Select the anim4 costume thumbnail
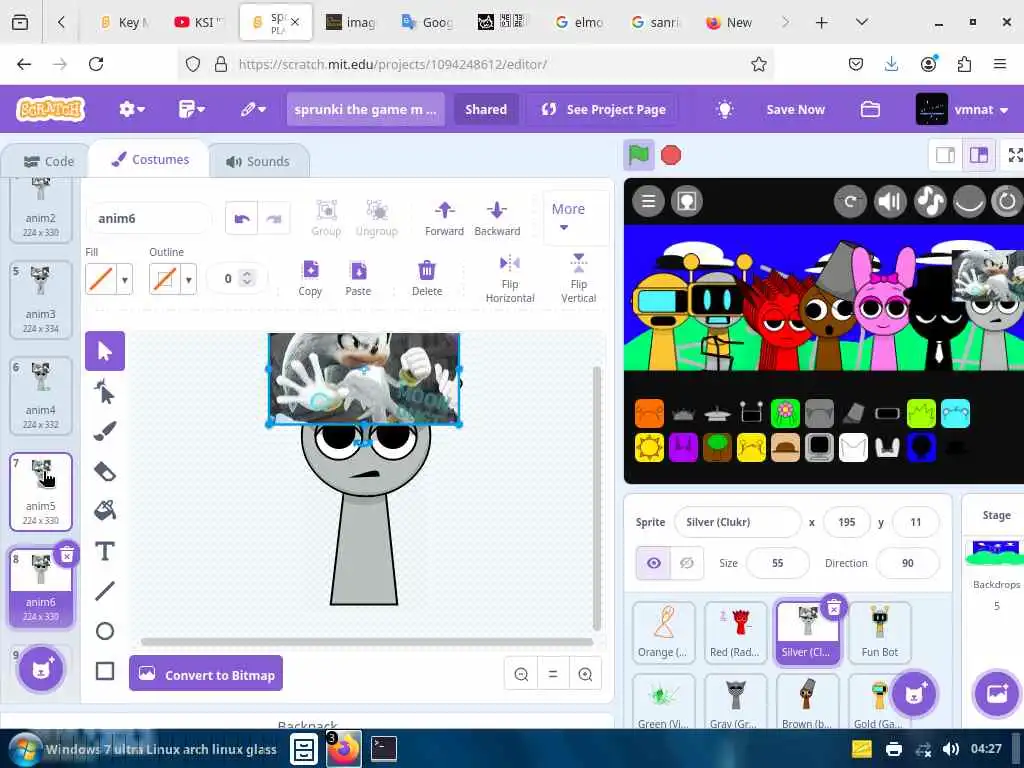This screenshot has width=1024, height=768. pos(40,395)
